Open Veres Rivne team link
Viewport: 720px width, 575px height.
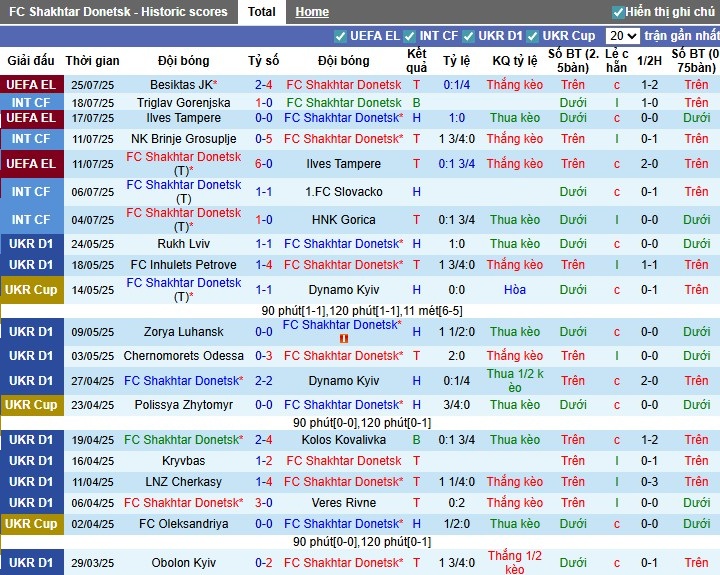pos(343,503)
